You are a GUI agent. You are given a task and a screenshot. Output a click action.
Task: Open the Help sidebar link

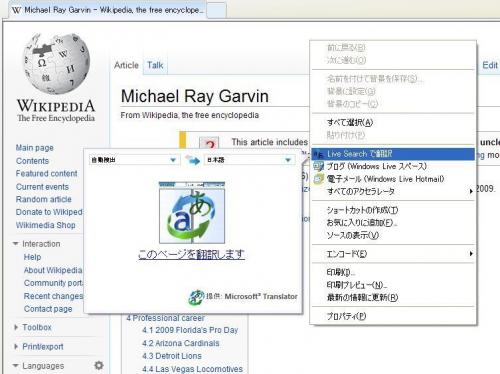(32, 257)
